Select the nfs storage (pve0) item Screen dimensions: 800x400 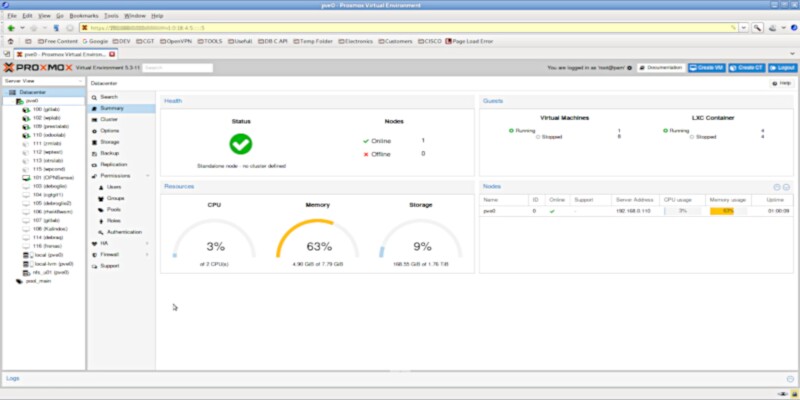51,272
